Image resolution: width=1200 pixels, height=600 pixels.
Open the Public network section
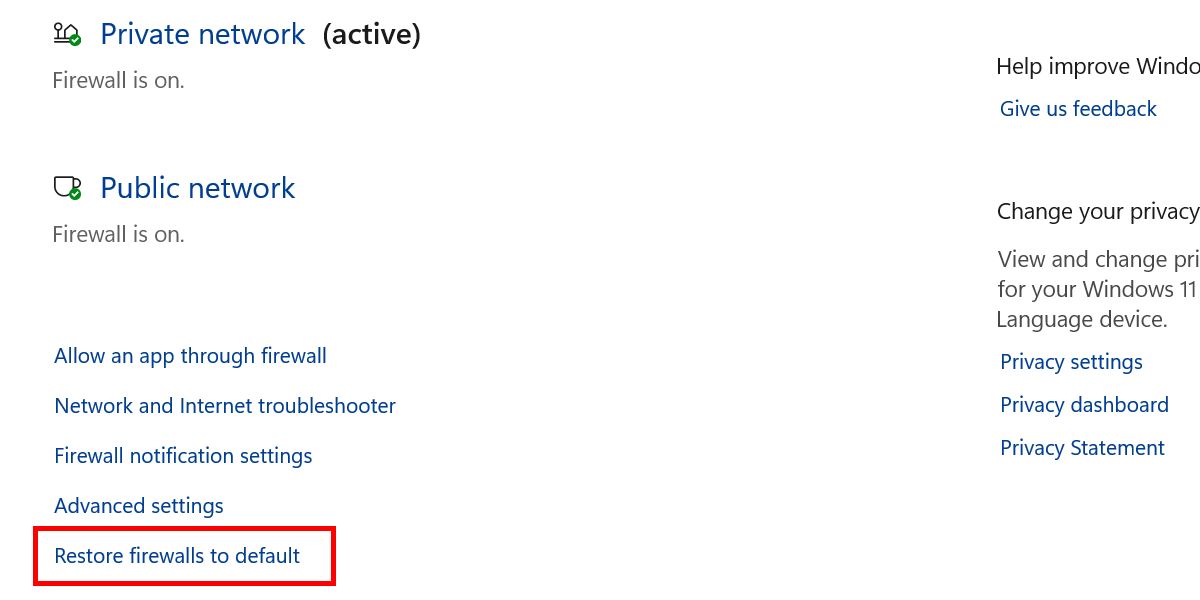coord(197,187)
